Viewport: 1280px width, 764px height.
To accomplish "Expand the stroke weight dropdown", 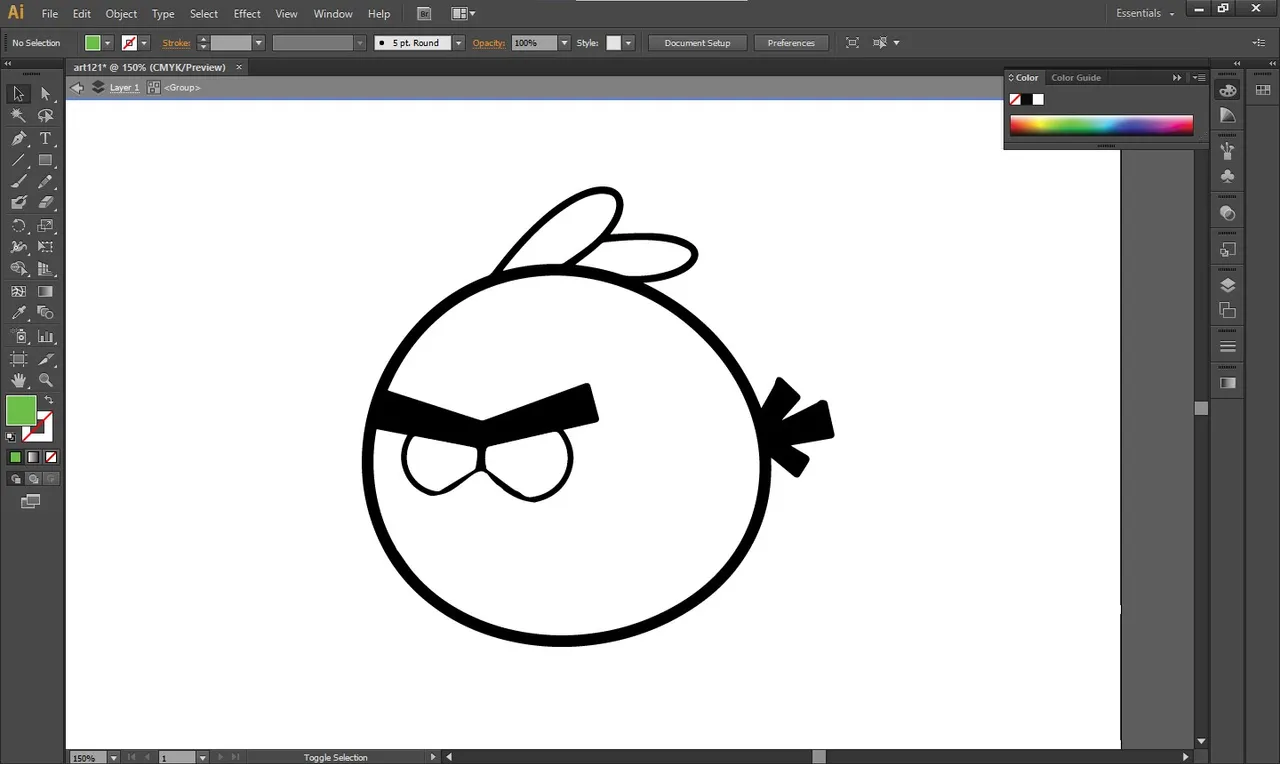I will (259, 43).
